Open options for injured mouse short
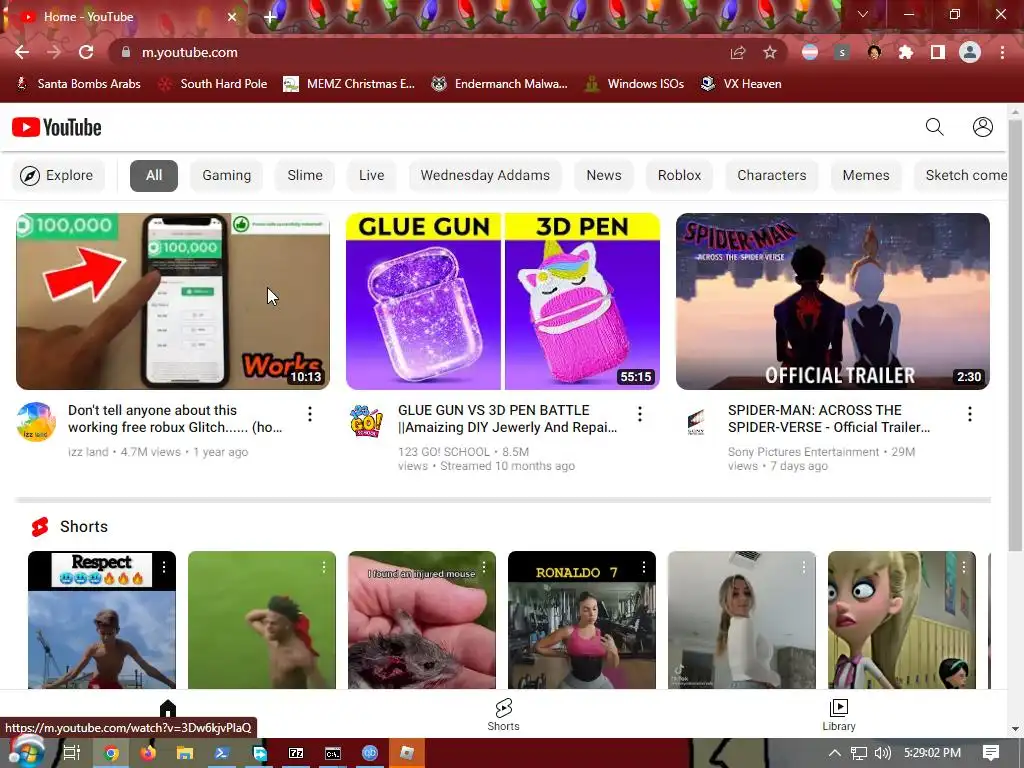This screenshot has height=768, width=1024. click(x=484, y=568)
